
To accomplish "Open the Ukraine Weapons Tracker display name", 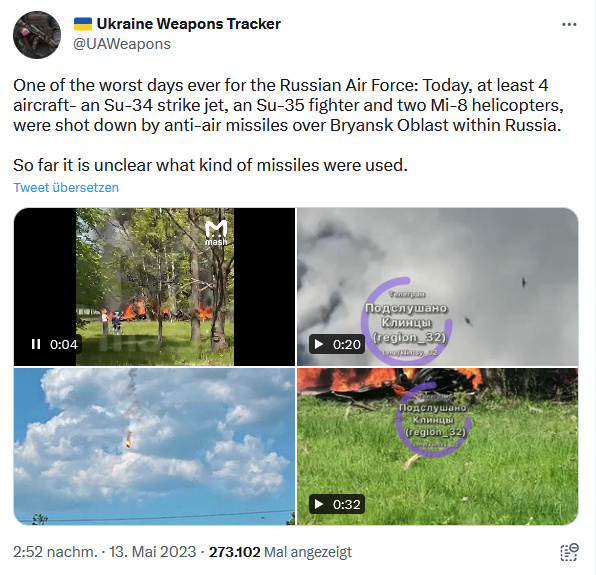I will (x=189, y=24).
